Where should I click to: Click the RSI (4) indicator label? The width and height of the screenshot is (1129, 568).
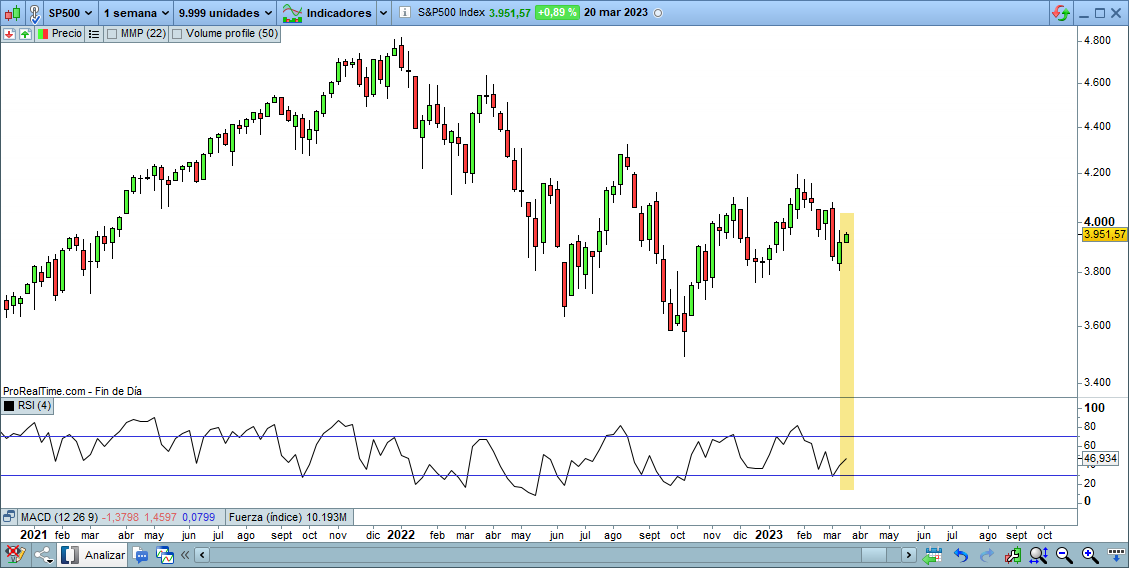pyautogui.click(x=35, y=406)
